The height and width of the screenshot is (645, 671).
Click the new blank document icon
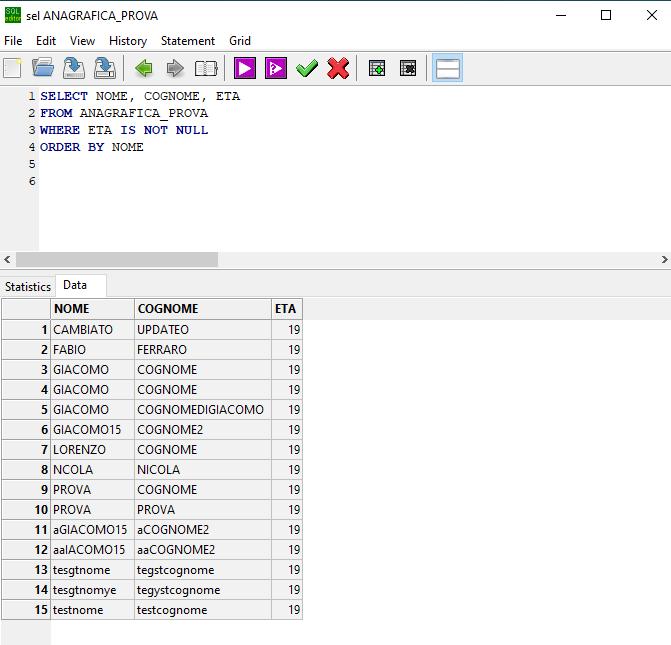12,68
